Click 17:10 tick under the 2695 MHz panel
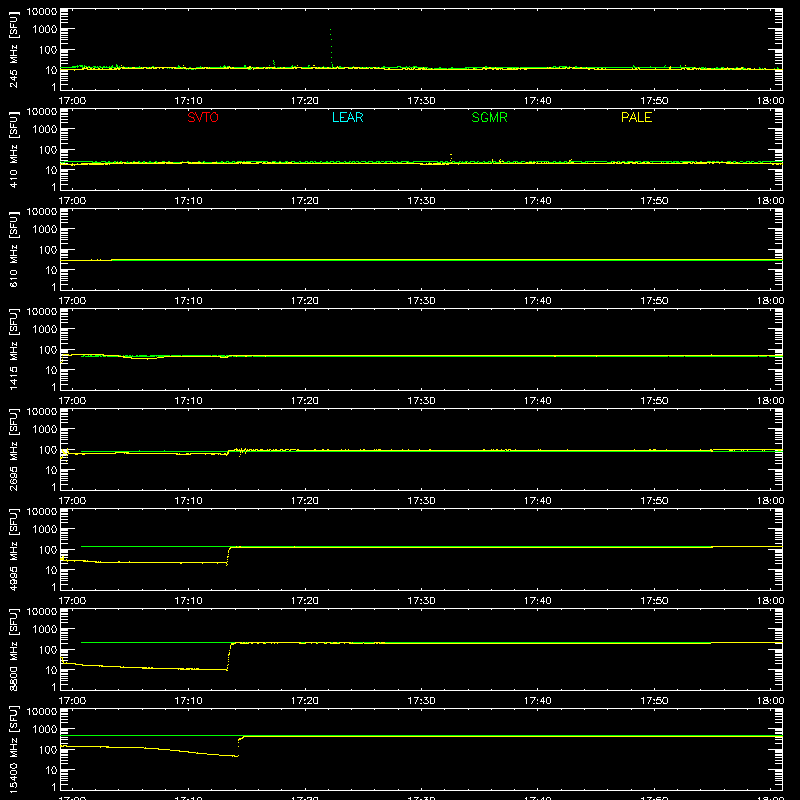This screenshot has width=800, height=800. pyautogui.click(x=189, y=501)
